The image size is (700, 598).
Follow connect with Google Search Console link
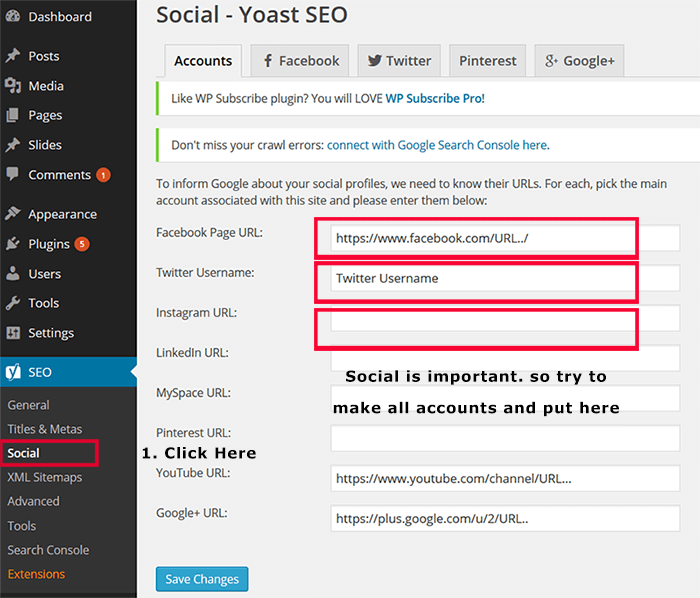coord(437,145)
